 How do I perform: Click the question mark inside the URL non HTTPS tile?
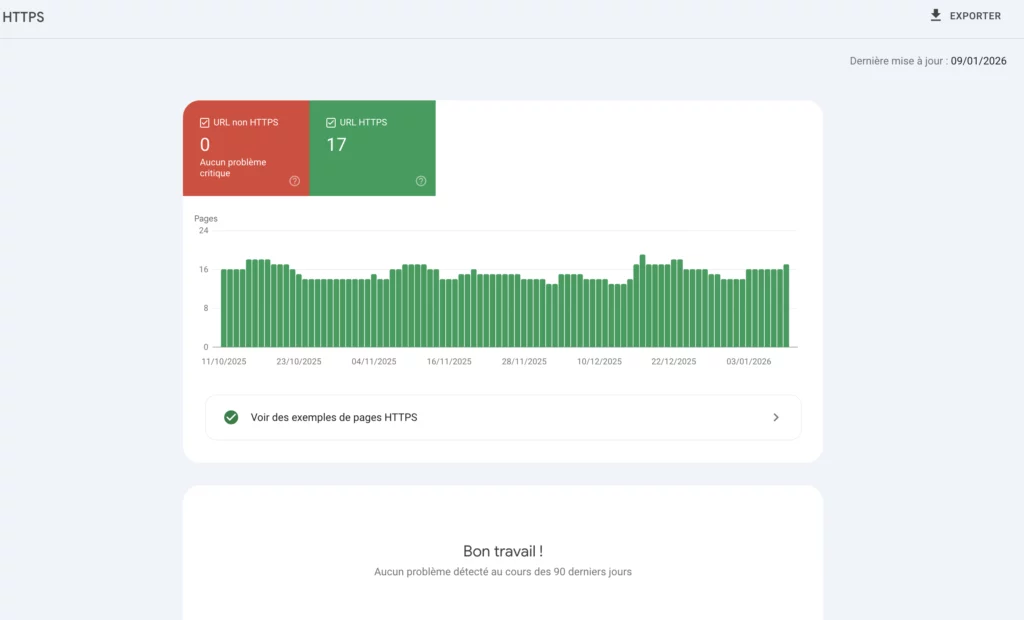click(295, 181)
